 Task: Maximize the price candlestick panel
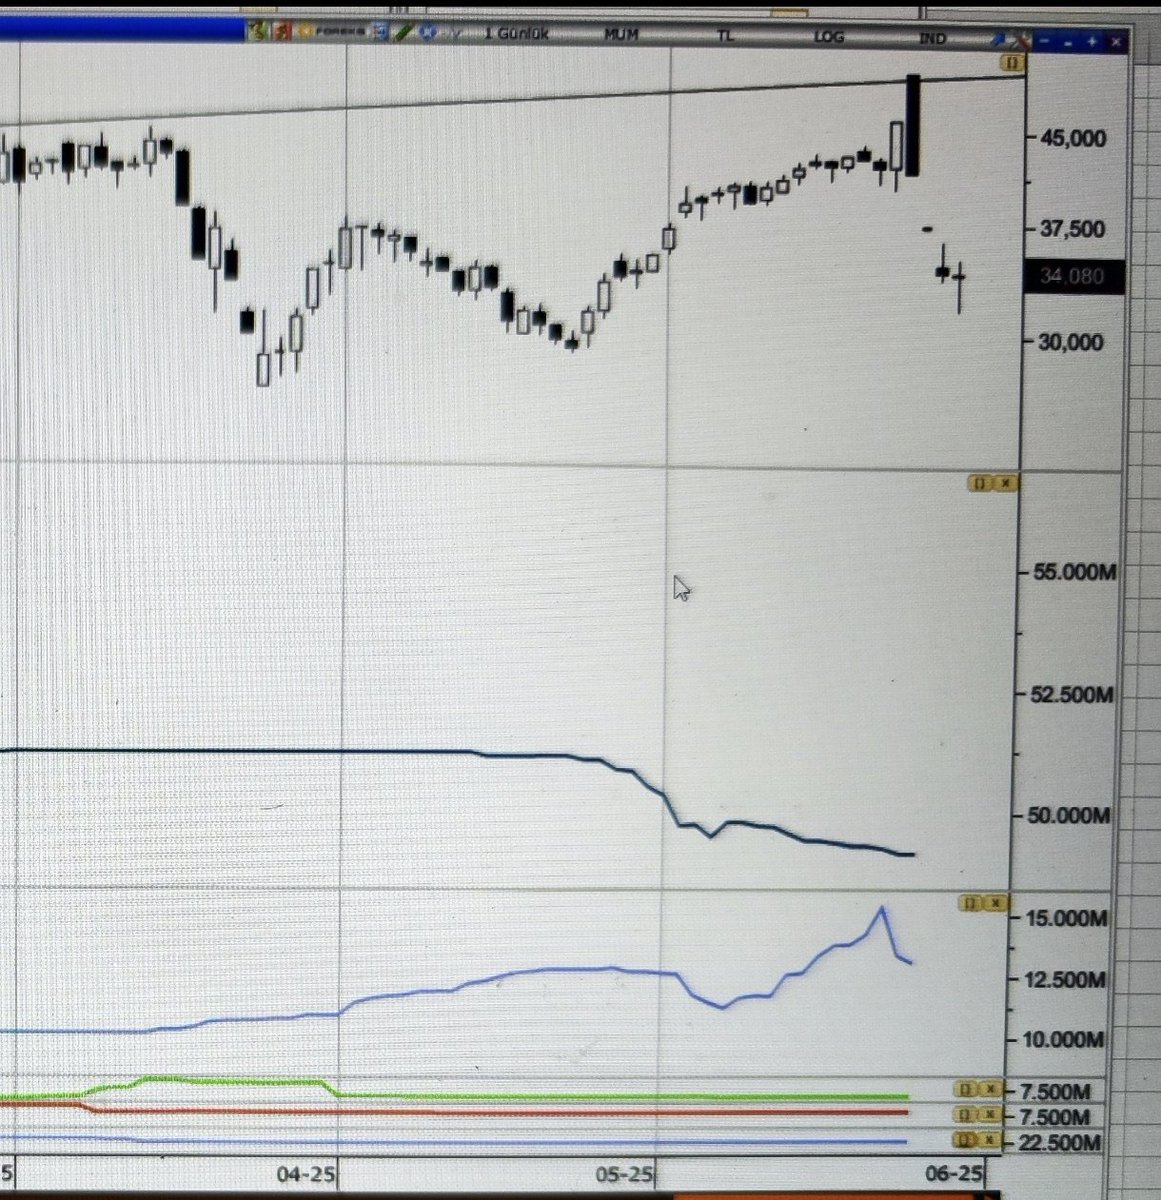1012,63
